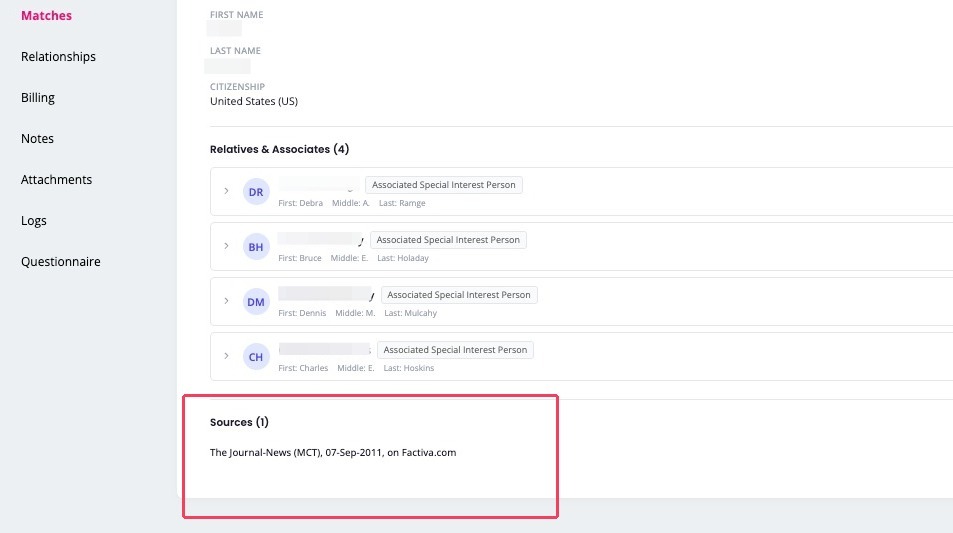Open The Journal-News Factiva source entry

pyautogui.click(x=333, y=453)
